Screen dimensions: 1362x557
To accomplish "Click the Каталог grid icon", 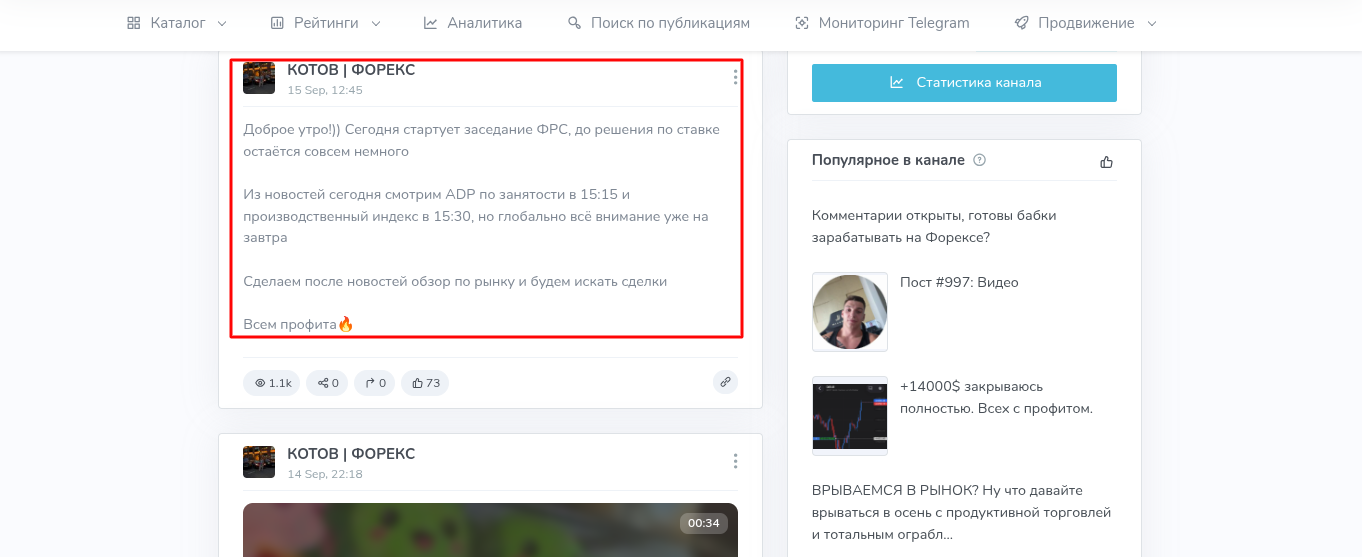I will pyautogui.click(x=133, y=23).
